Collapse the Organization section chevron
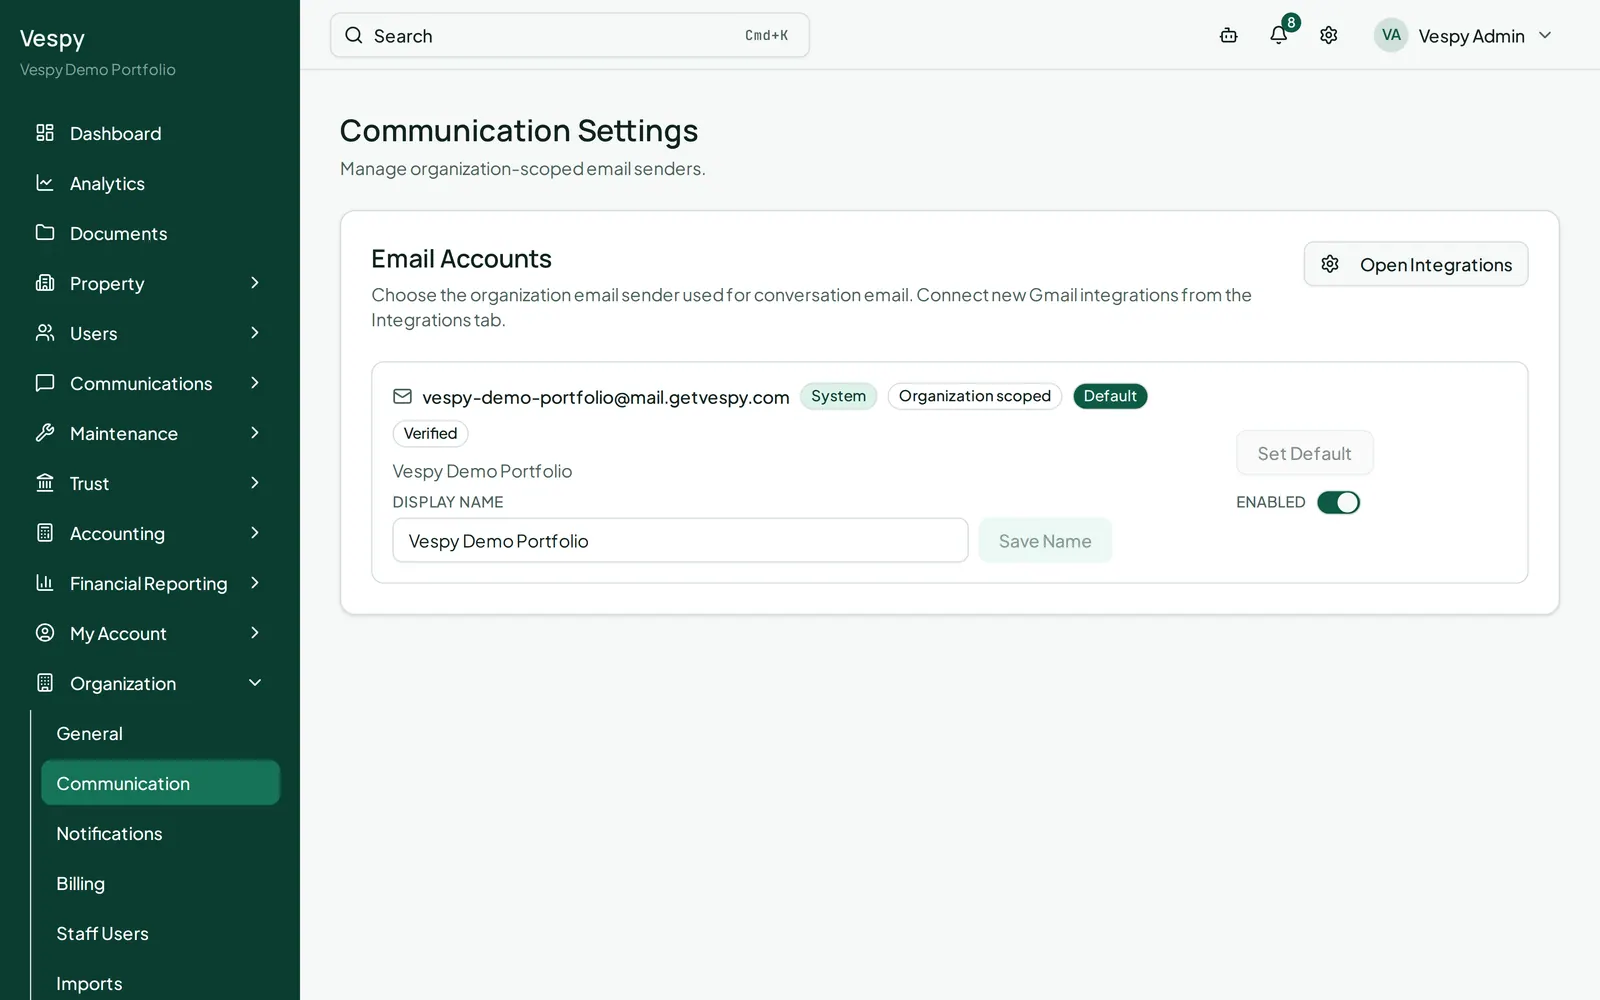 pyautogui.click(x=255, y=683)
